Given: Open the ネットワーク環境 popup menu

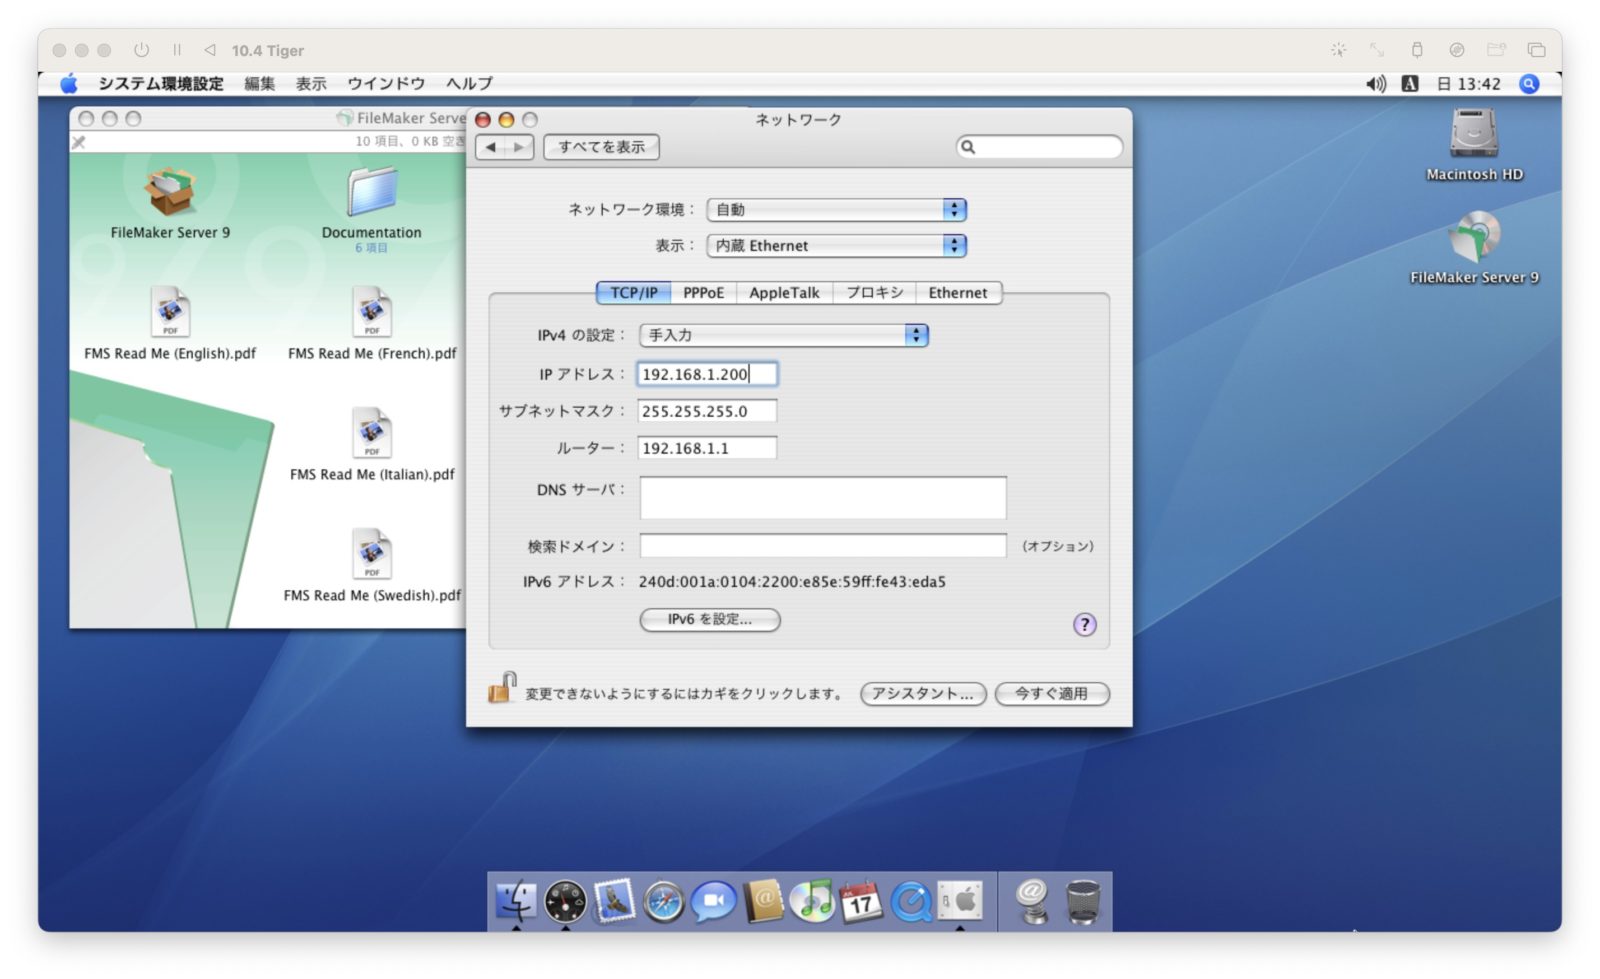Looking at the screenshot, I should (835, 210).
